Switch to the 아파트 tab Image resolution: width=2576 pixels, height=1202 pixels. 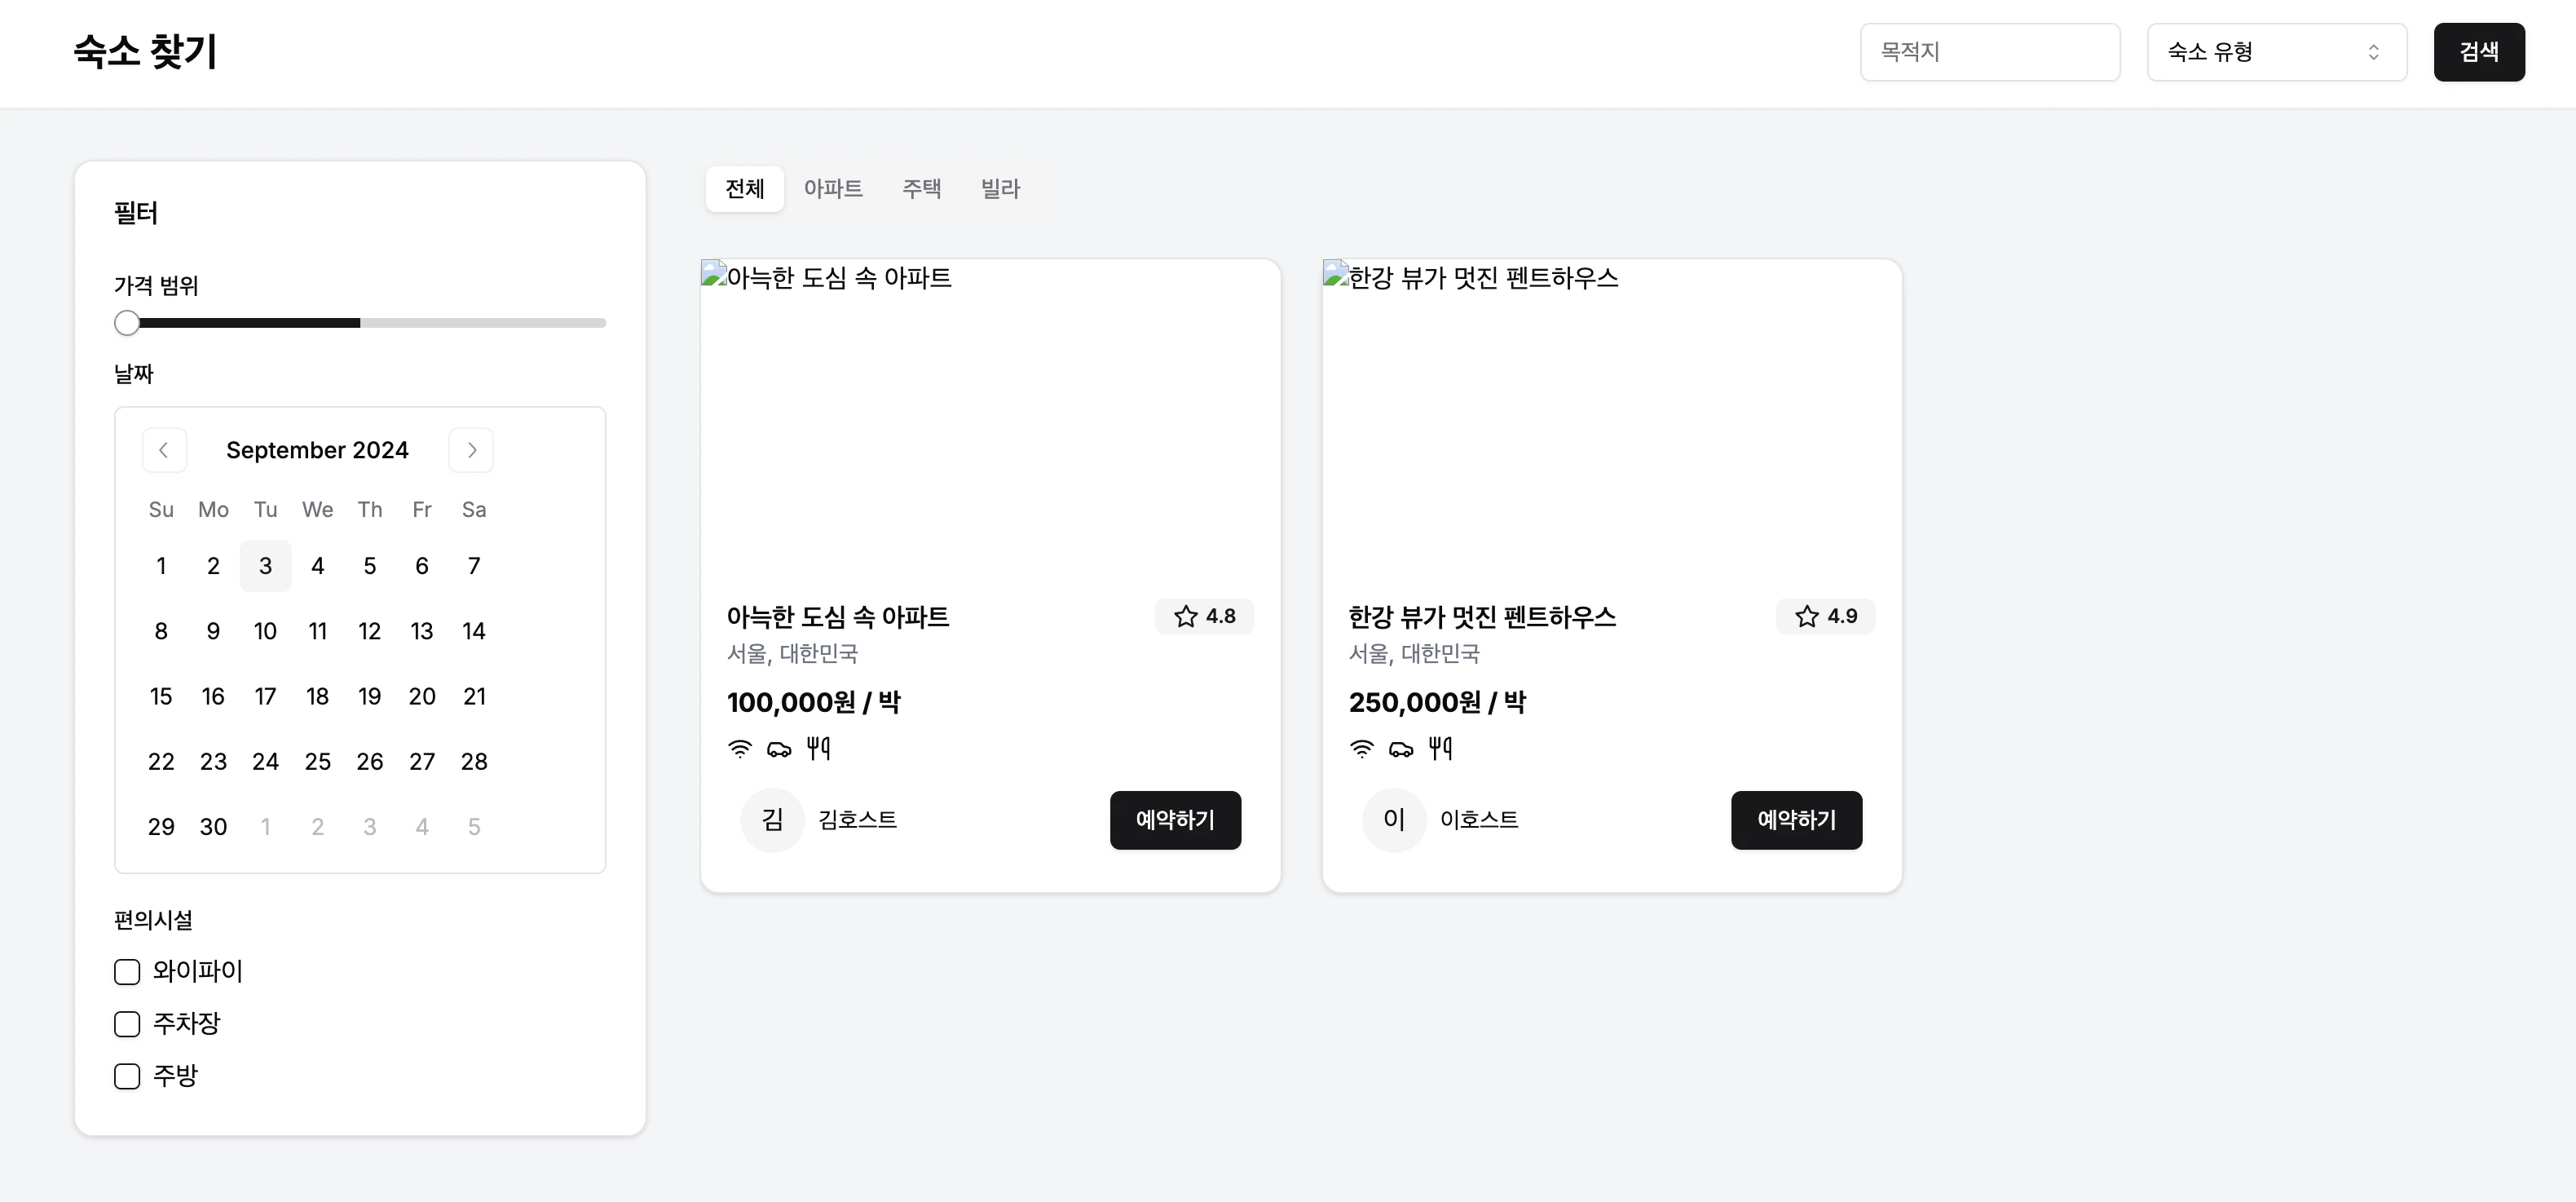click(833, 189)
